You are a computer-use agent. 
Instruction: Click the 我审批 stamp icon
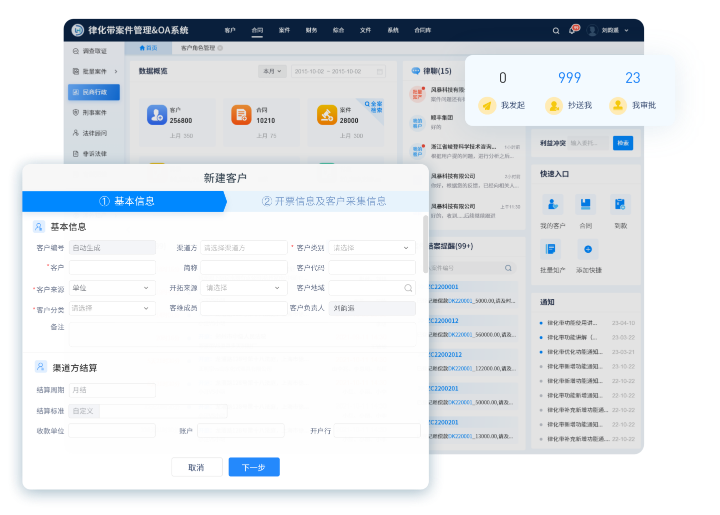coord(618,106)
